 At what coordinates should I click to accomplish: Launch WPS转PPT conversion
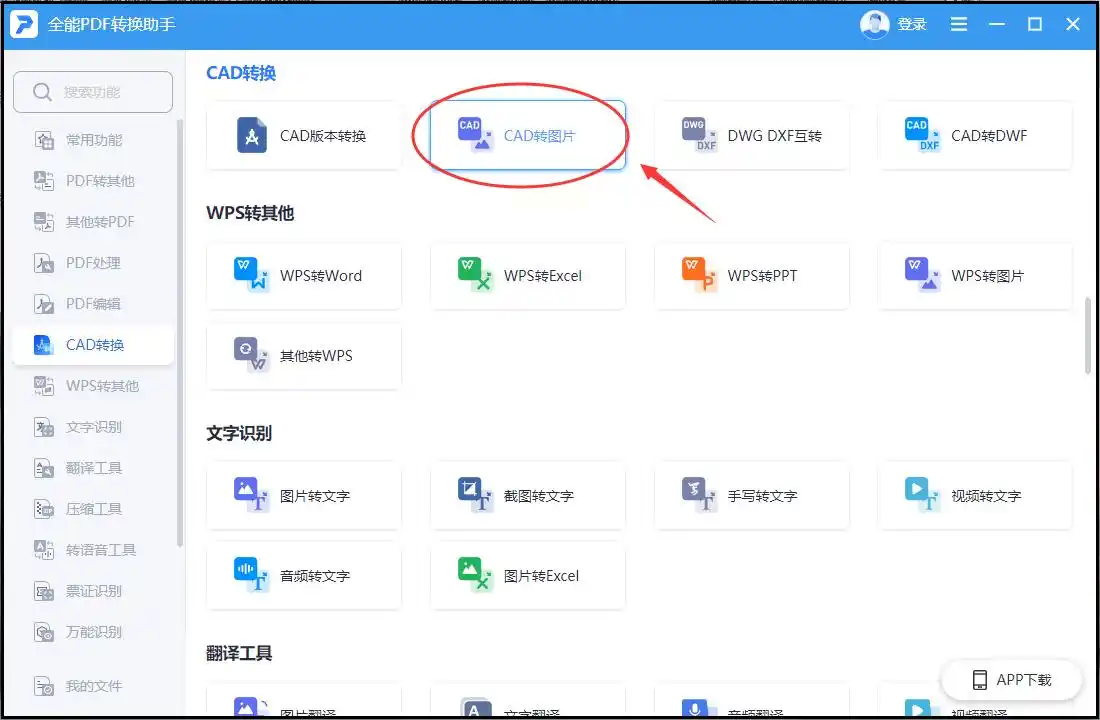[x=751, y=276]
